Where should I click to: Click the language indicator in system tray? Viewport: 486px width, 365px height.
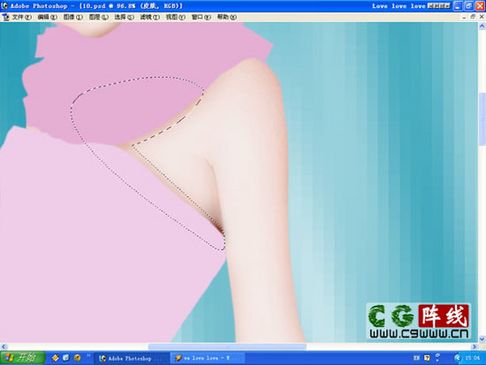[x=416, y=358]
